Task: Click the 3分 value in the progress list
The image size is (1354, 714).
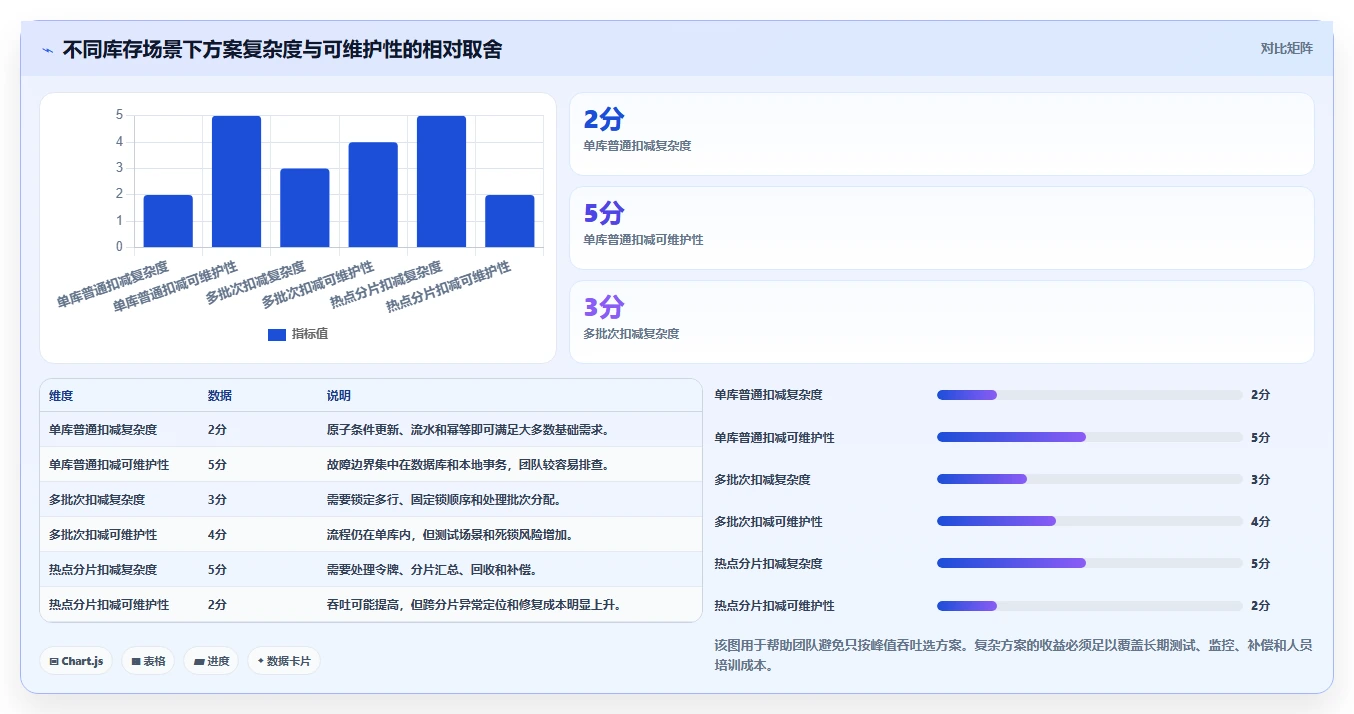Action: coord(1260,480)
